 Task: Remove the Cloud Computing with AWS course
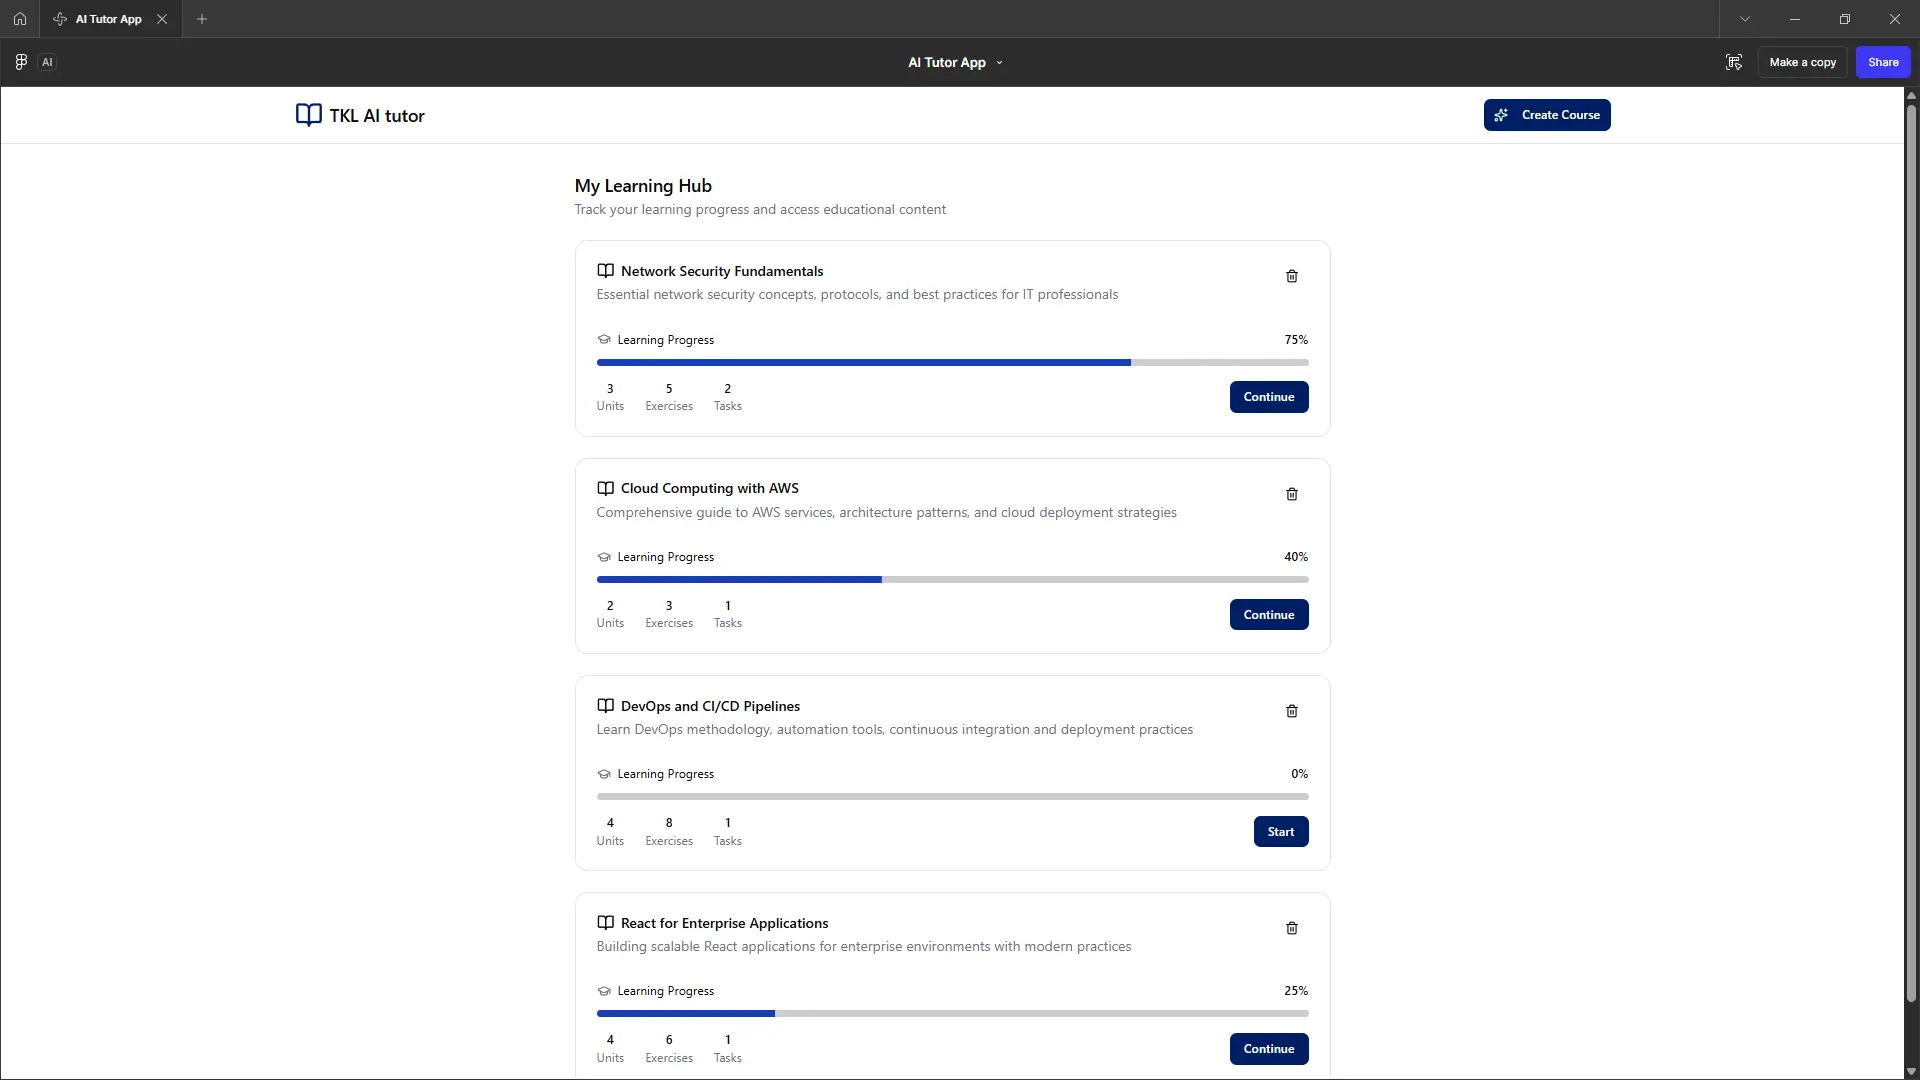(1291, 494)
